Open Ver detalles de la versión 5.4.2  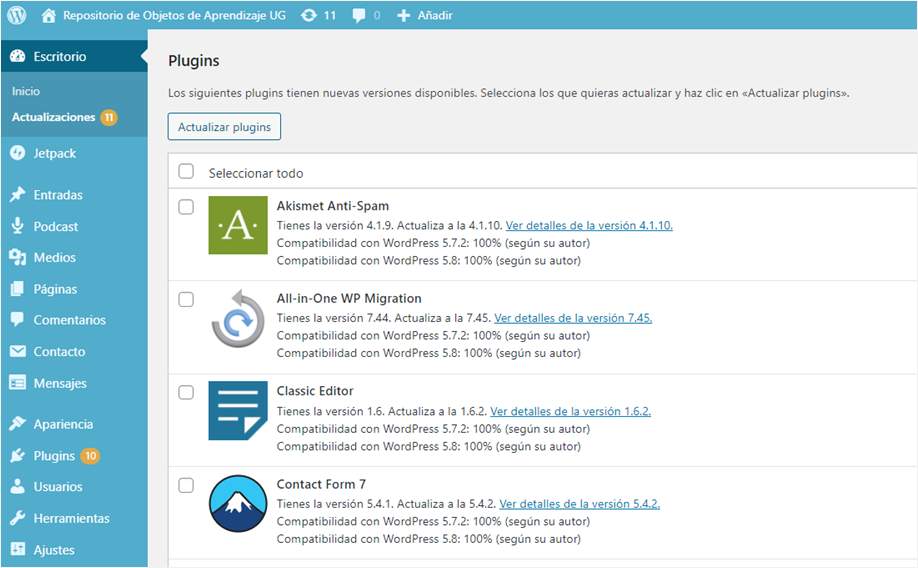pyautogui.click(x=580, y=504)
